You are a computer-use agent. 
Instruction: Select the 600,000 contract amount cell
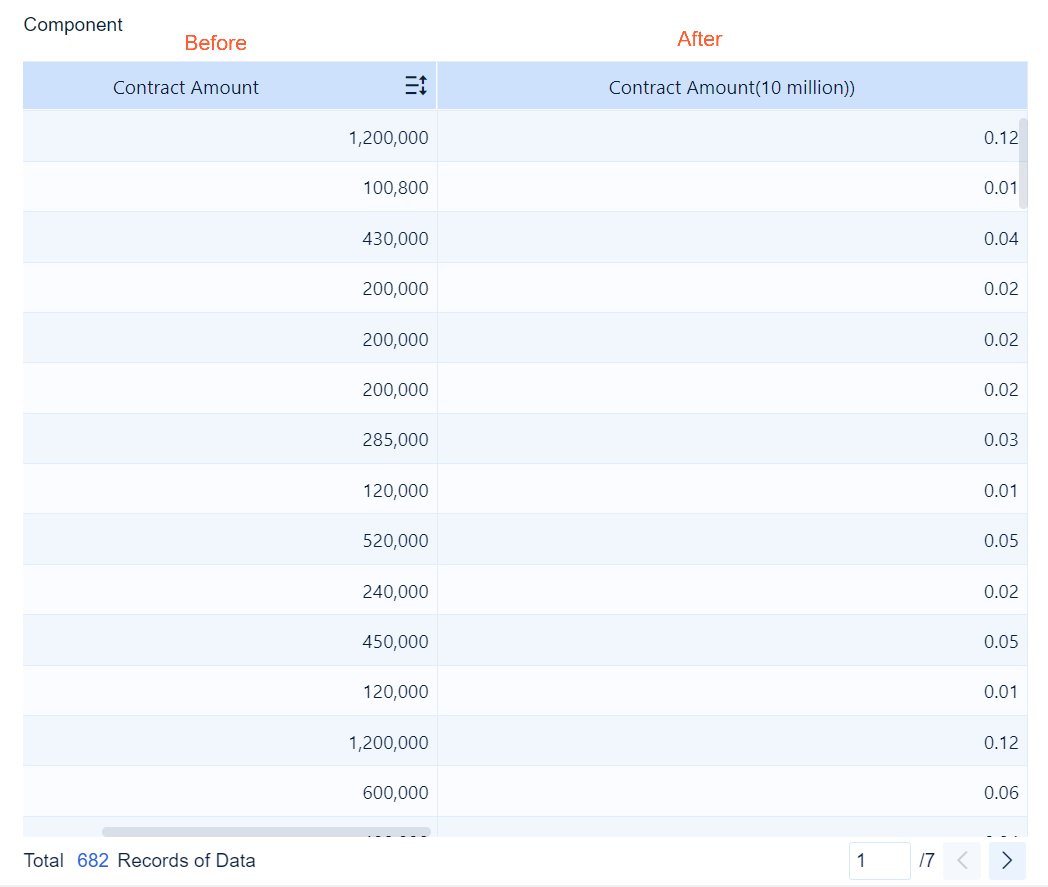(395, 792)
